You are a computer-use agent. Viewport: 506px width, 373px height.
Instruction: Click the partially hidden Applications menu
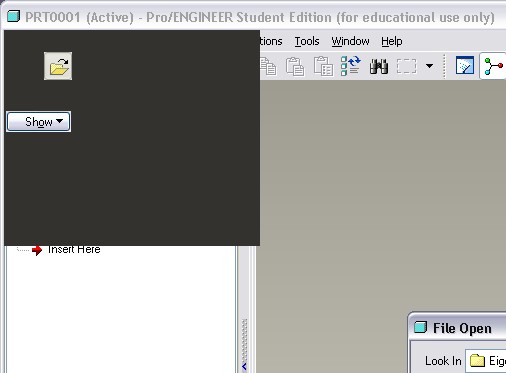point(271,41)
